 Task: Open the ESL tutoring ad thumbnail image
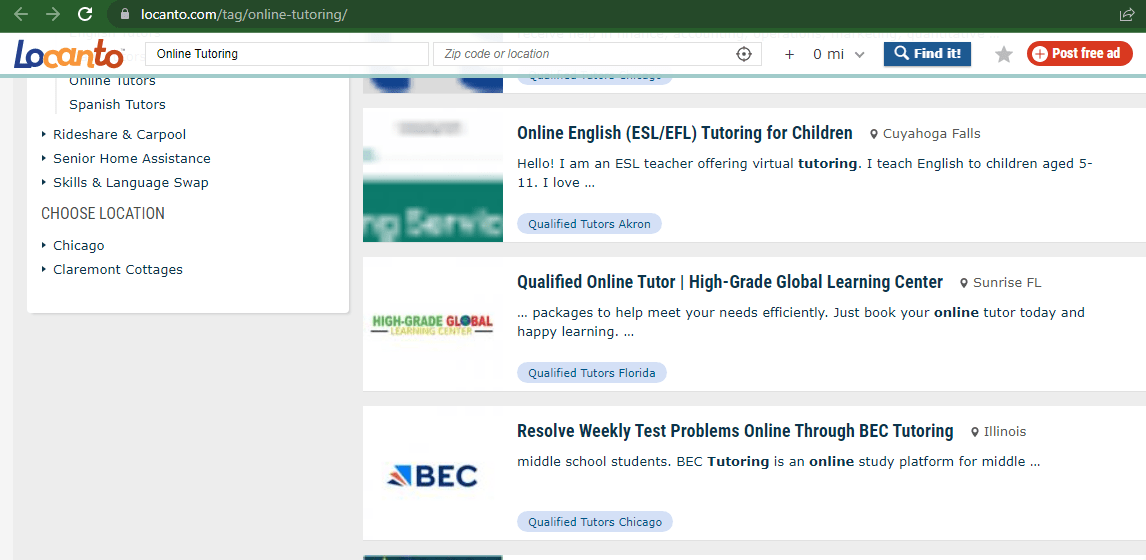click(433, 175)
